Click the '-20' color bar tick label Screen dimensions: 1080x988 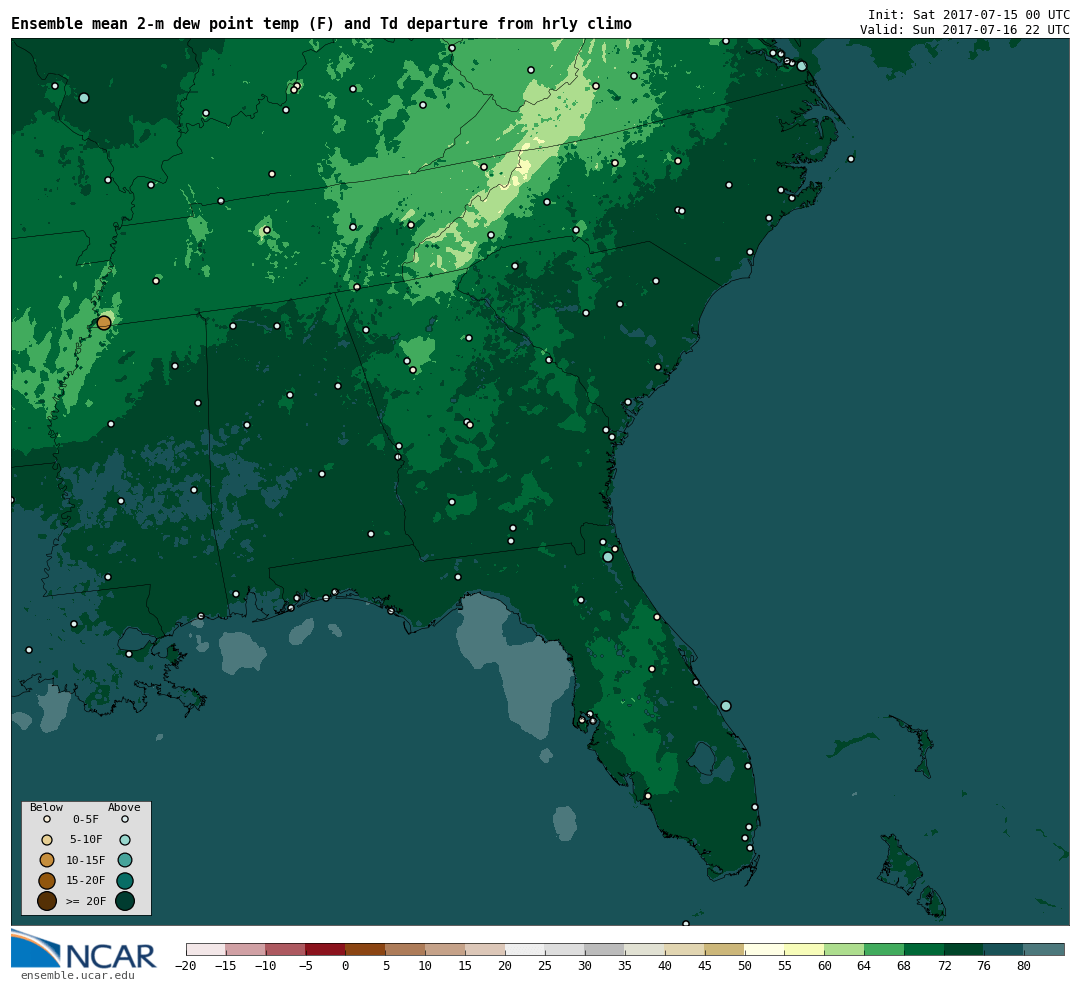[x=185, y=966]
